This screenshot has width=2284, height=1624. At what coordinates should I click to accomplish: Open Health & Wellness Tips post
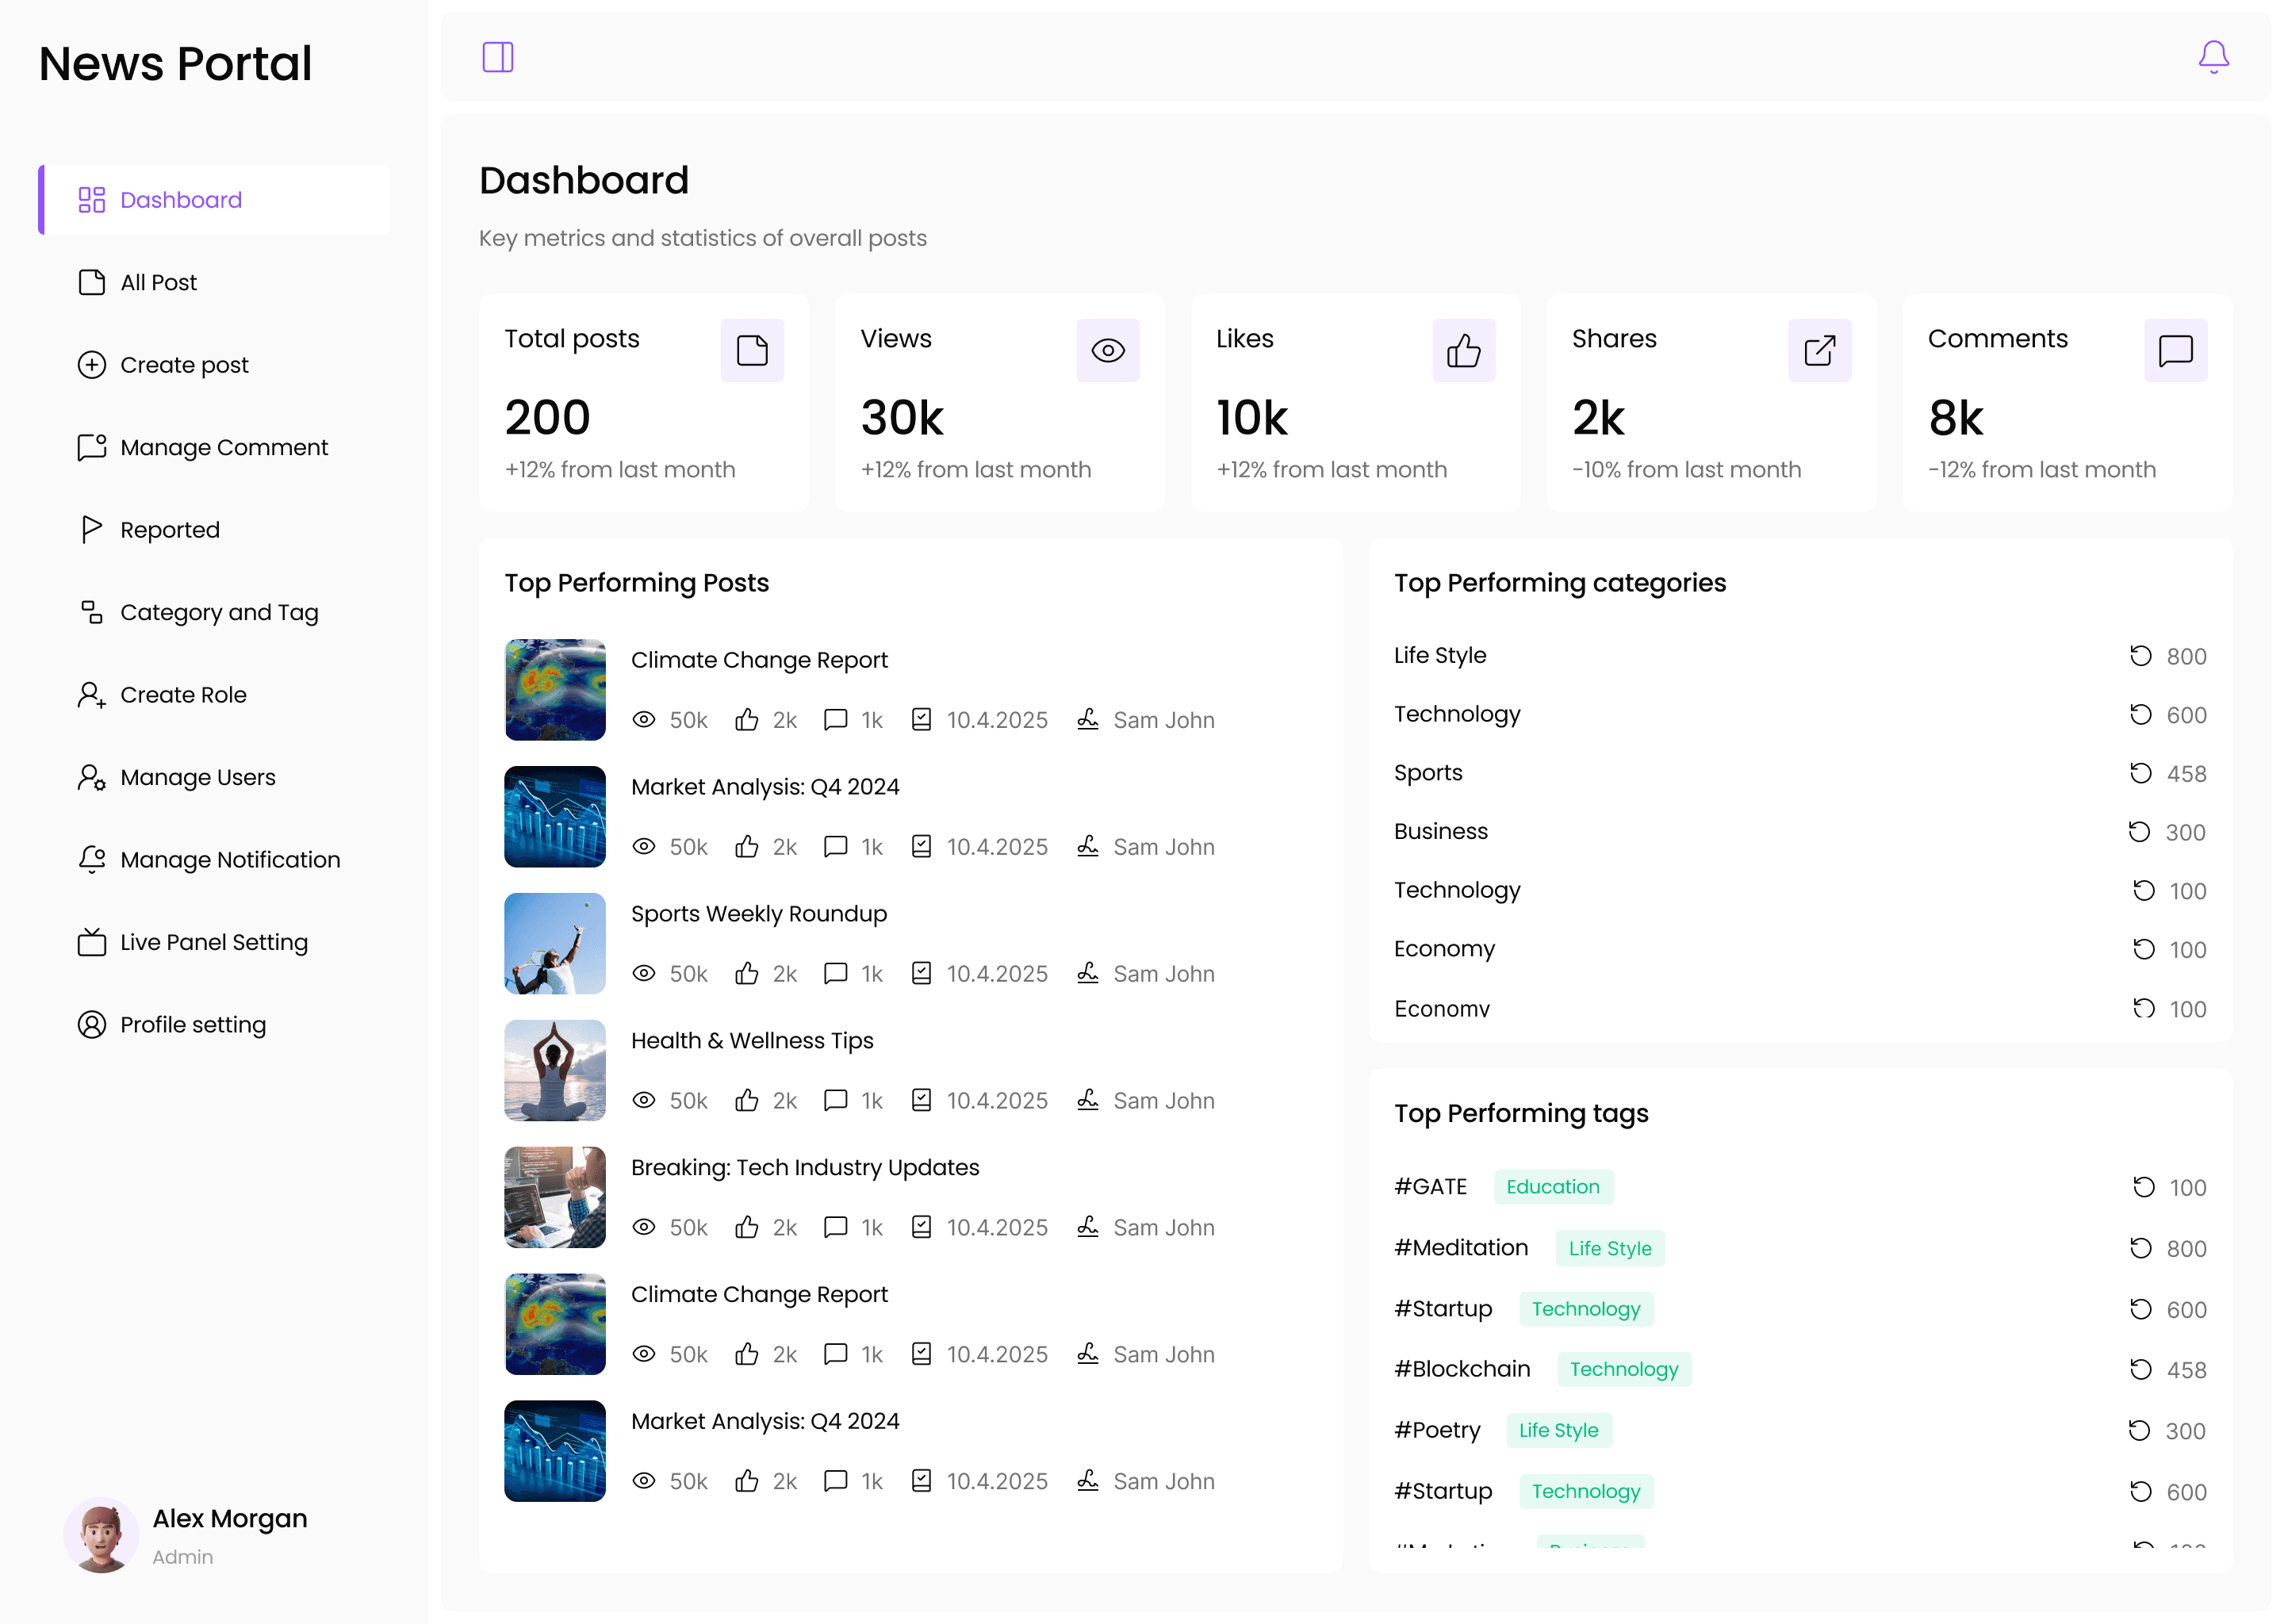(x=751, y=1041)
